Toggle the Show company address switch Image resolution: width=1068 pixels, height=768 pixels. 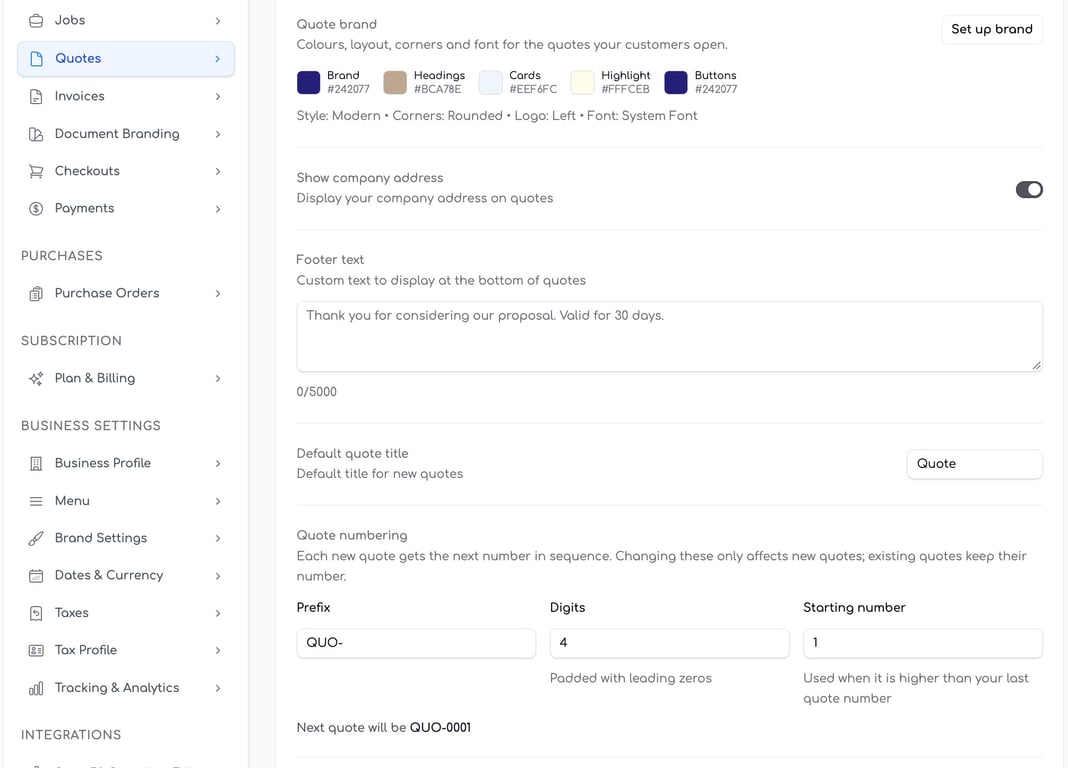pyautogui.click(x=1028, y=189)
